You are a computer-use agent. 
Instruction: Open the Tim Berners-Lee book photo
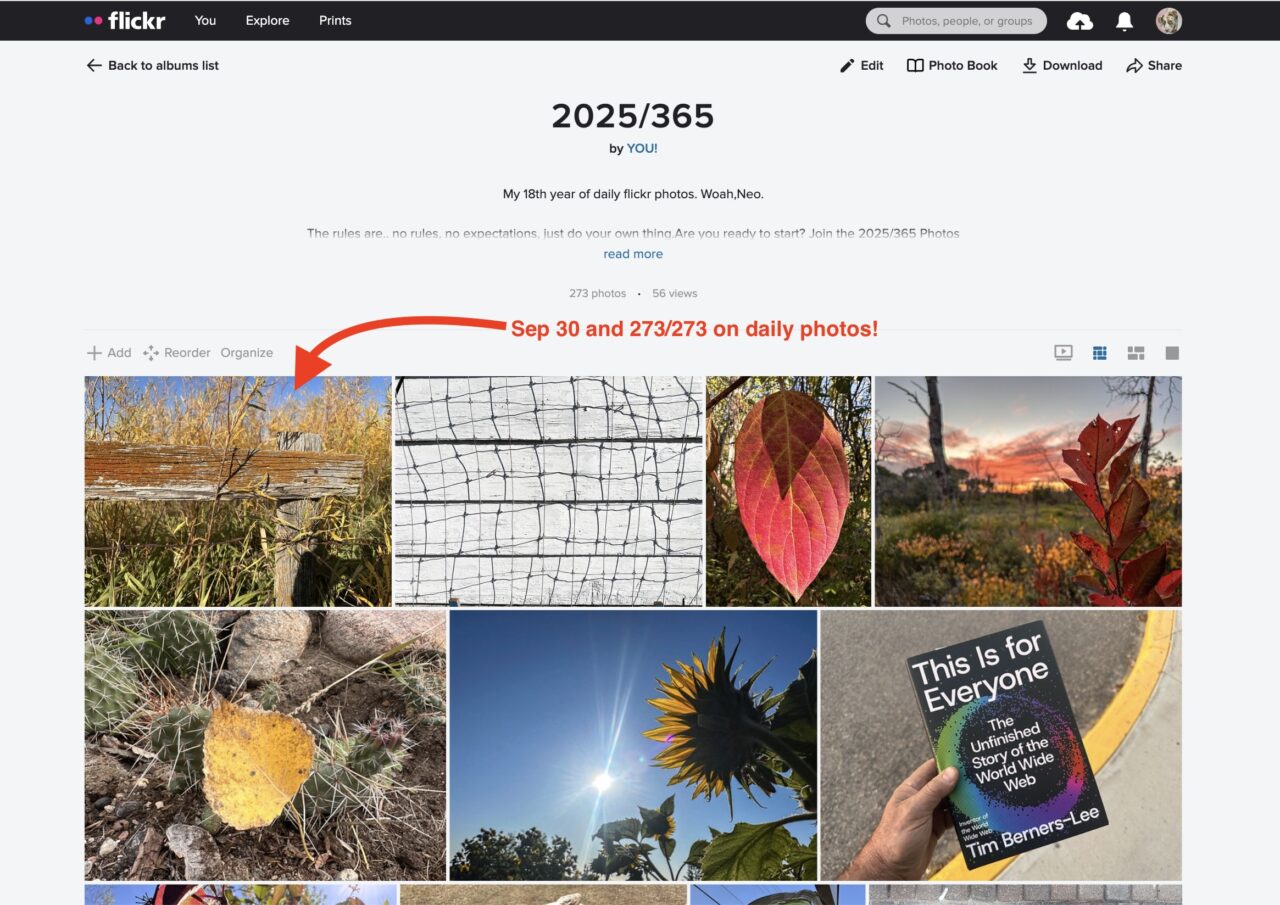coord(1001,745)
